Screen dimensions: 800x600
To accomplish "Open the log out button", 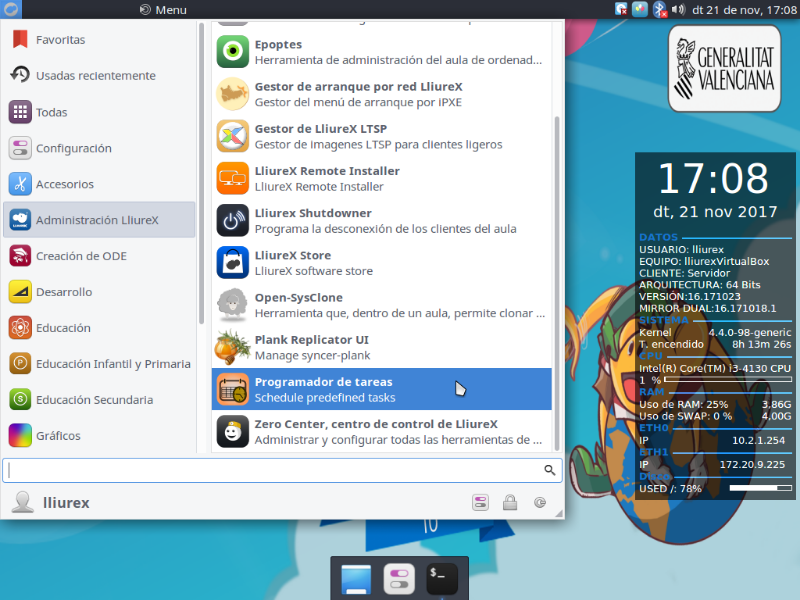I will [x=540, y=503].
